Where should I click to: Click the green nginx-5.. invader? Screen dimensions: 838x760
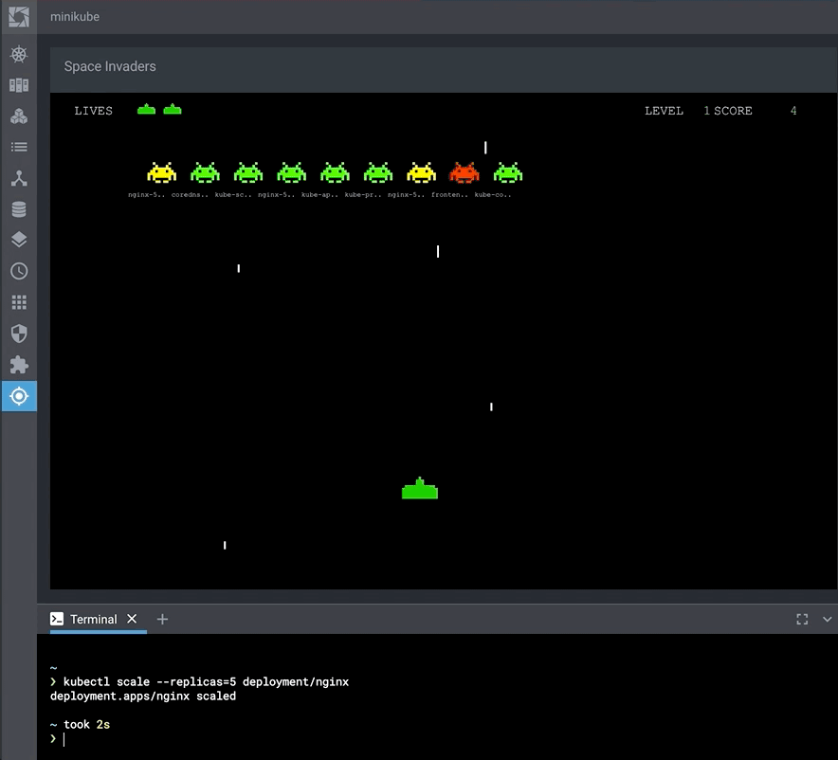click(x=292, y=173)
